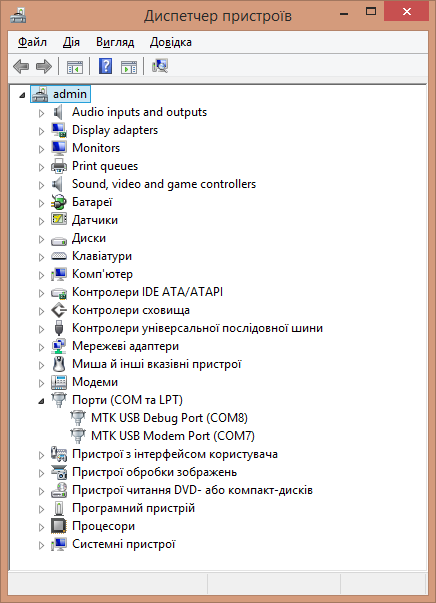The width and height of the screenshot is (436, 603).
Task: Click the Print queues printer icon
Action: pos(59,166)
